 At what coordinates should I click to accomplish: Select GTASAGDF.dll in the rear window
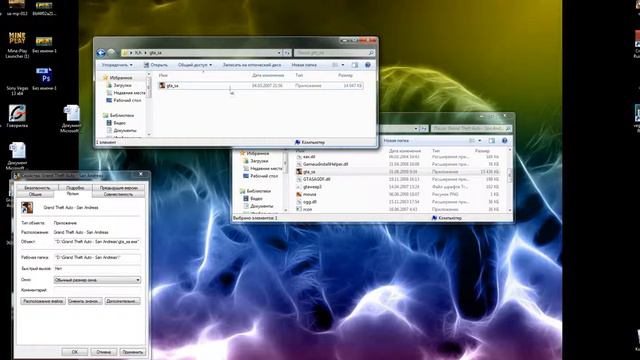click(316, 179)
